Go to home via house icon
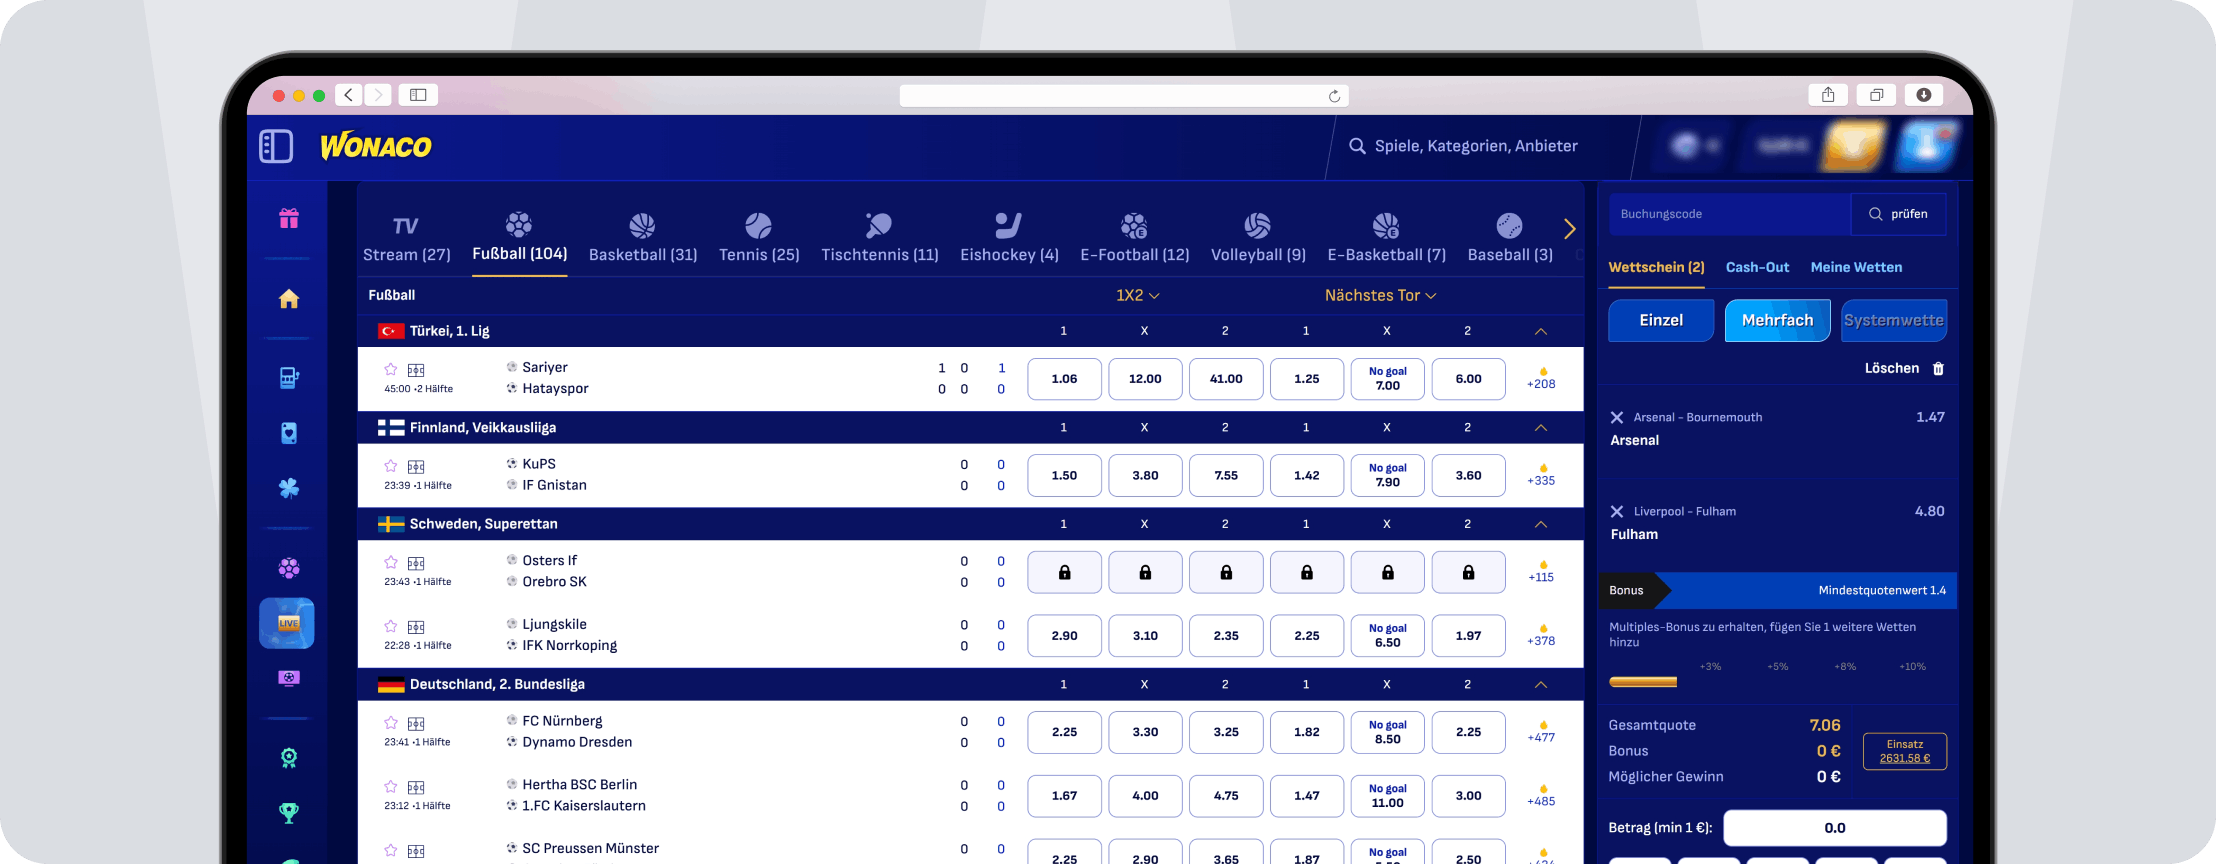2216x864 pixels. 289,298
